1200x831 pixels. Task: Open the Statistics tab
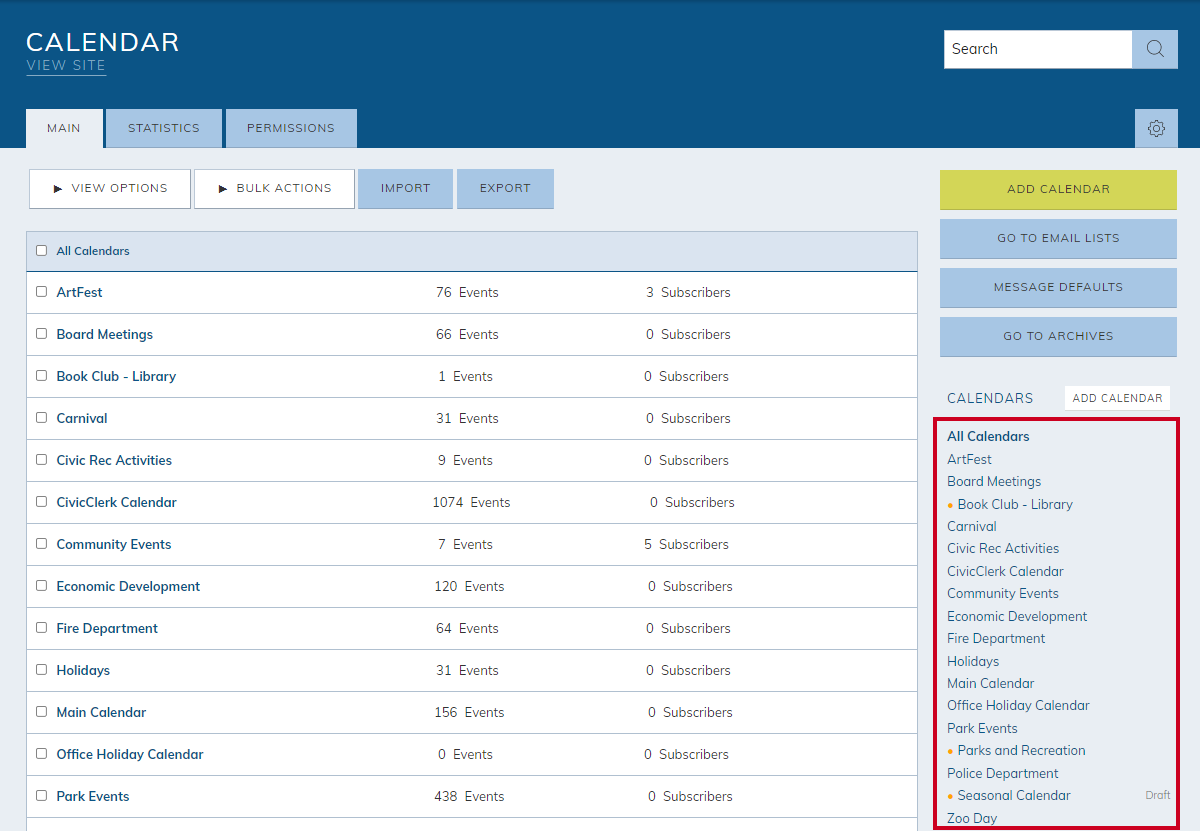tap(164, 129)
